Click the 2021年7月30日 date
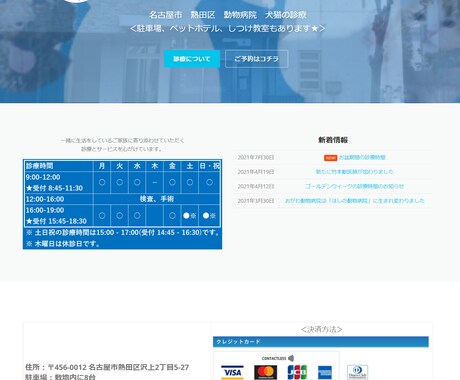The width and height of the screenshot is (460, 380). click(256, 157)
